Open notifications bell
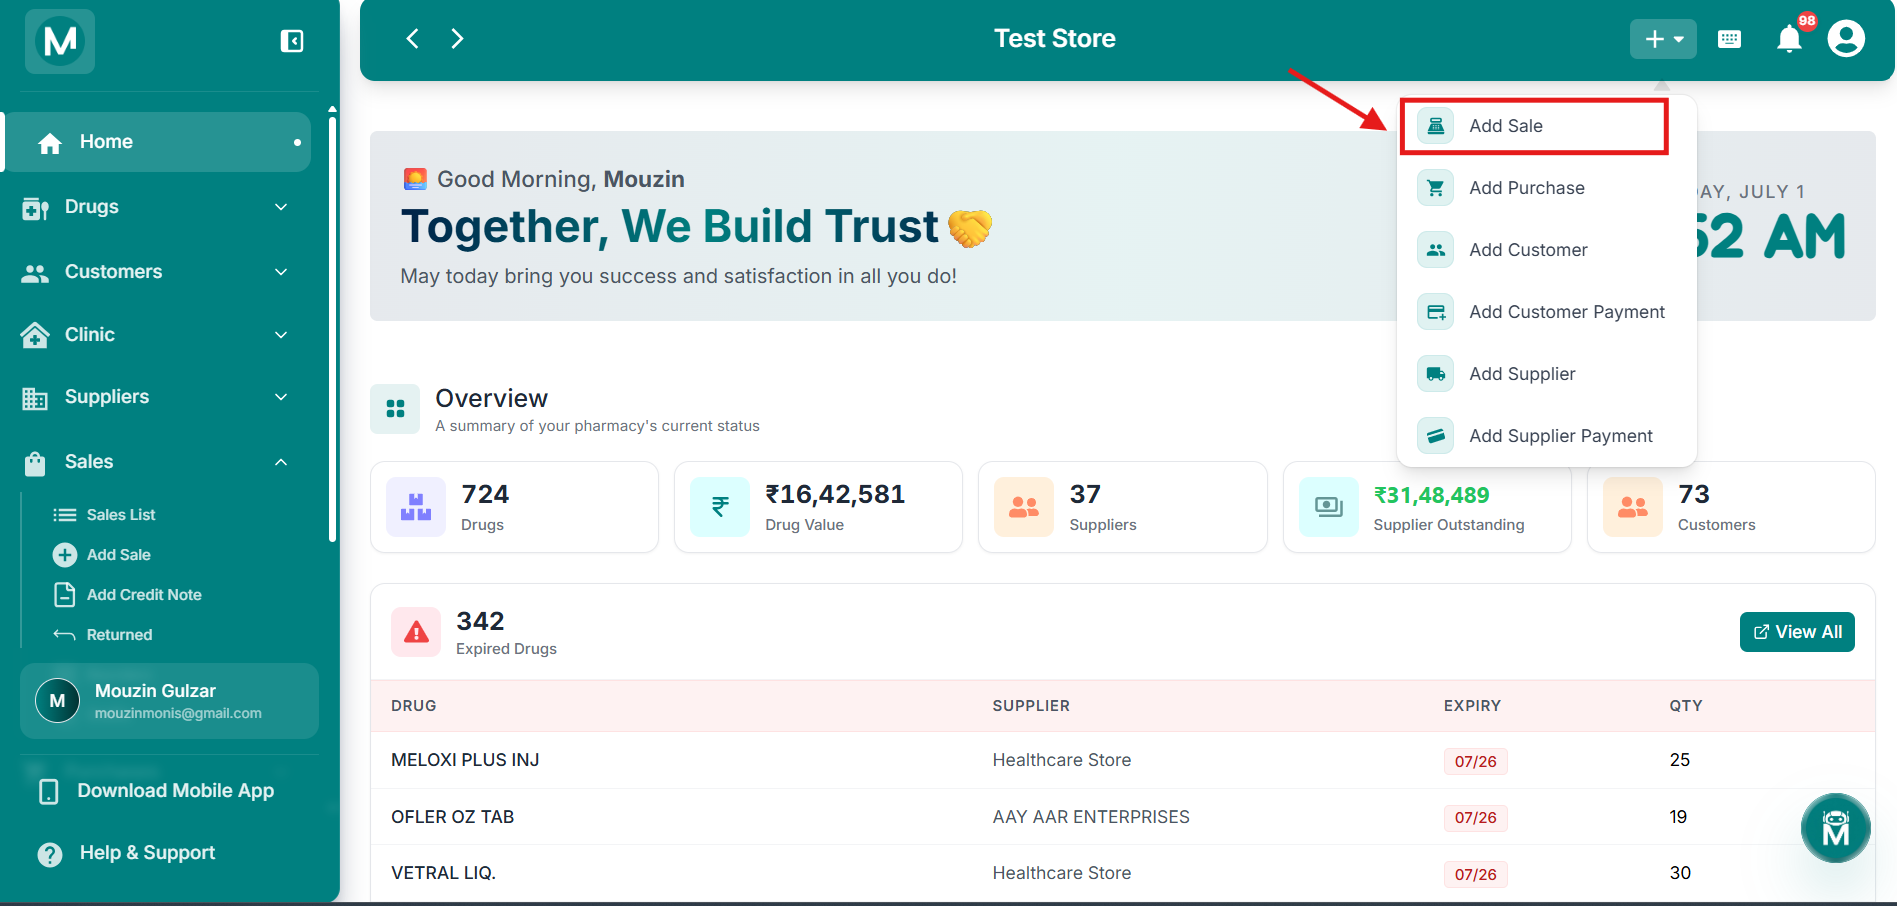This screenshot has height=906, width=1897. 1789,39
